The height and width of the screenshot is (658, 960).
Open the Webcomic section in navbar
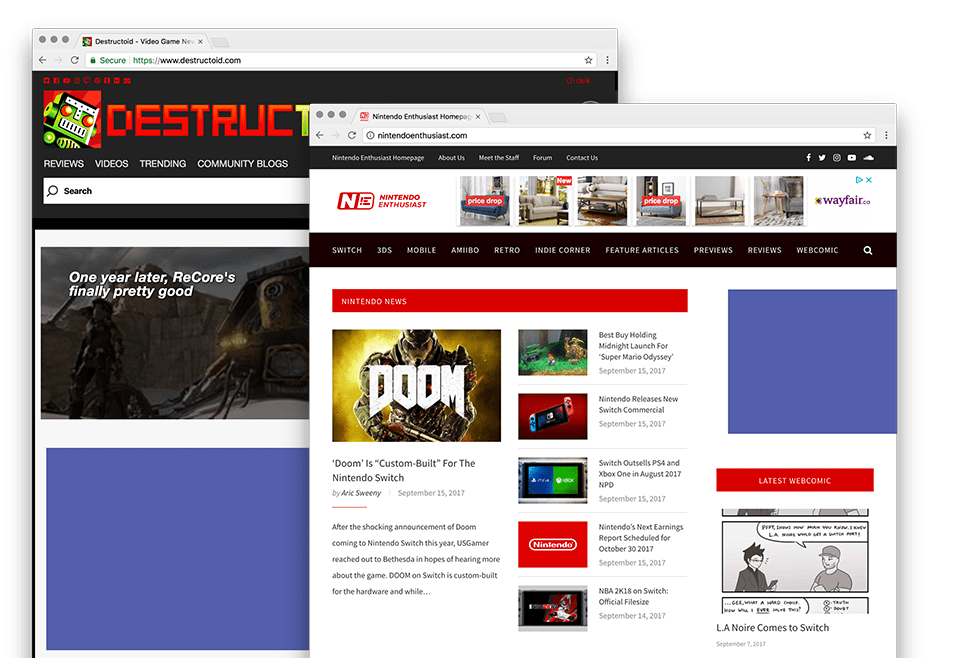pyautogui.click(x=817, y=250)
